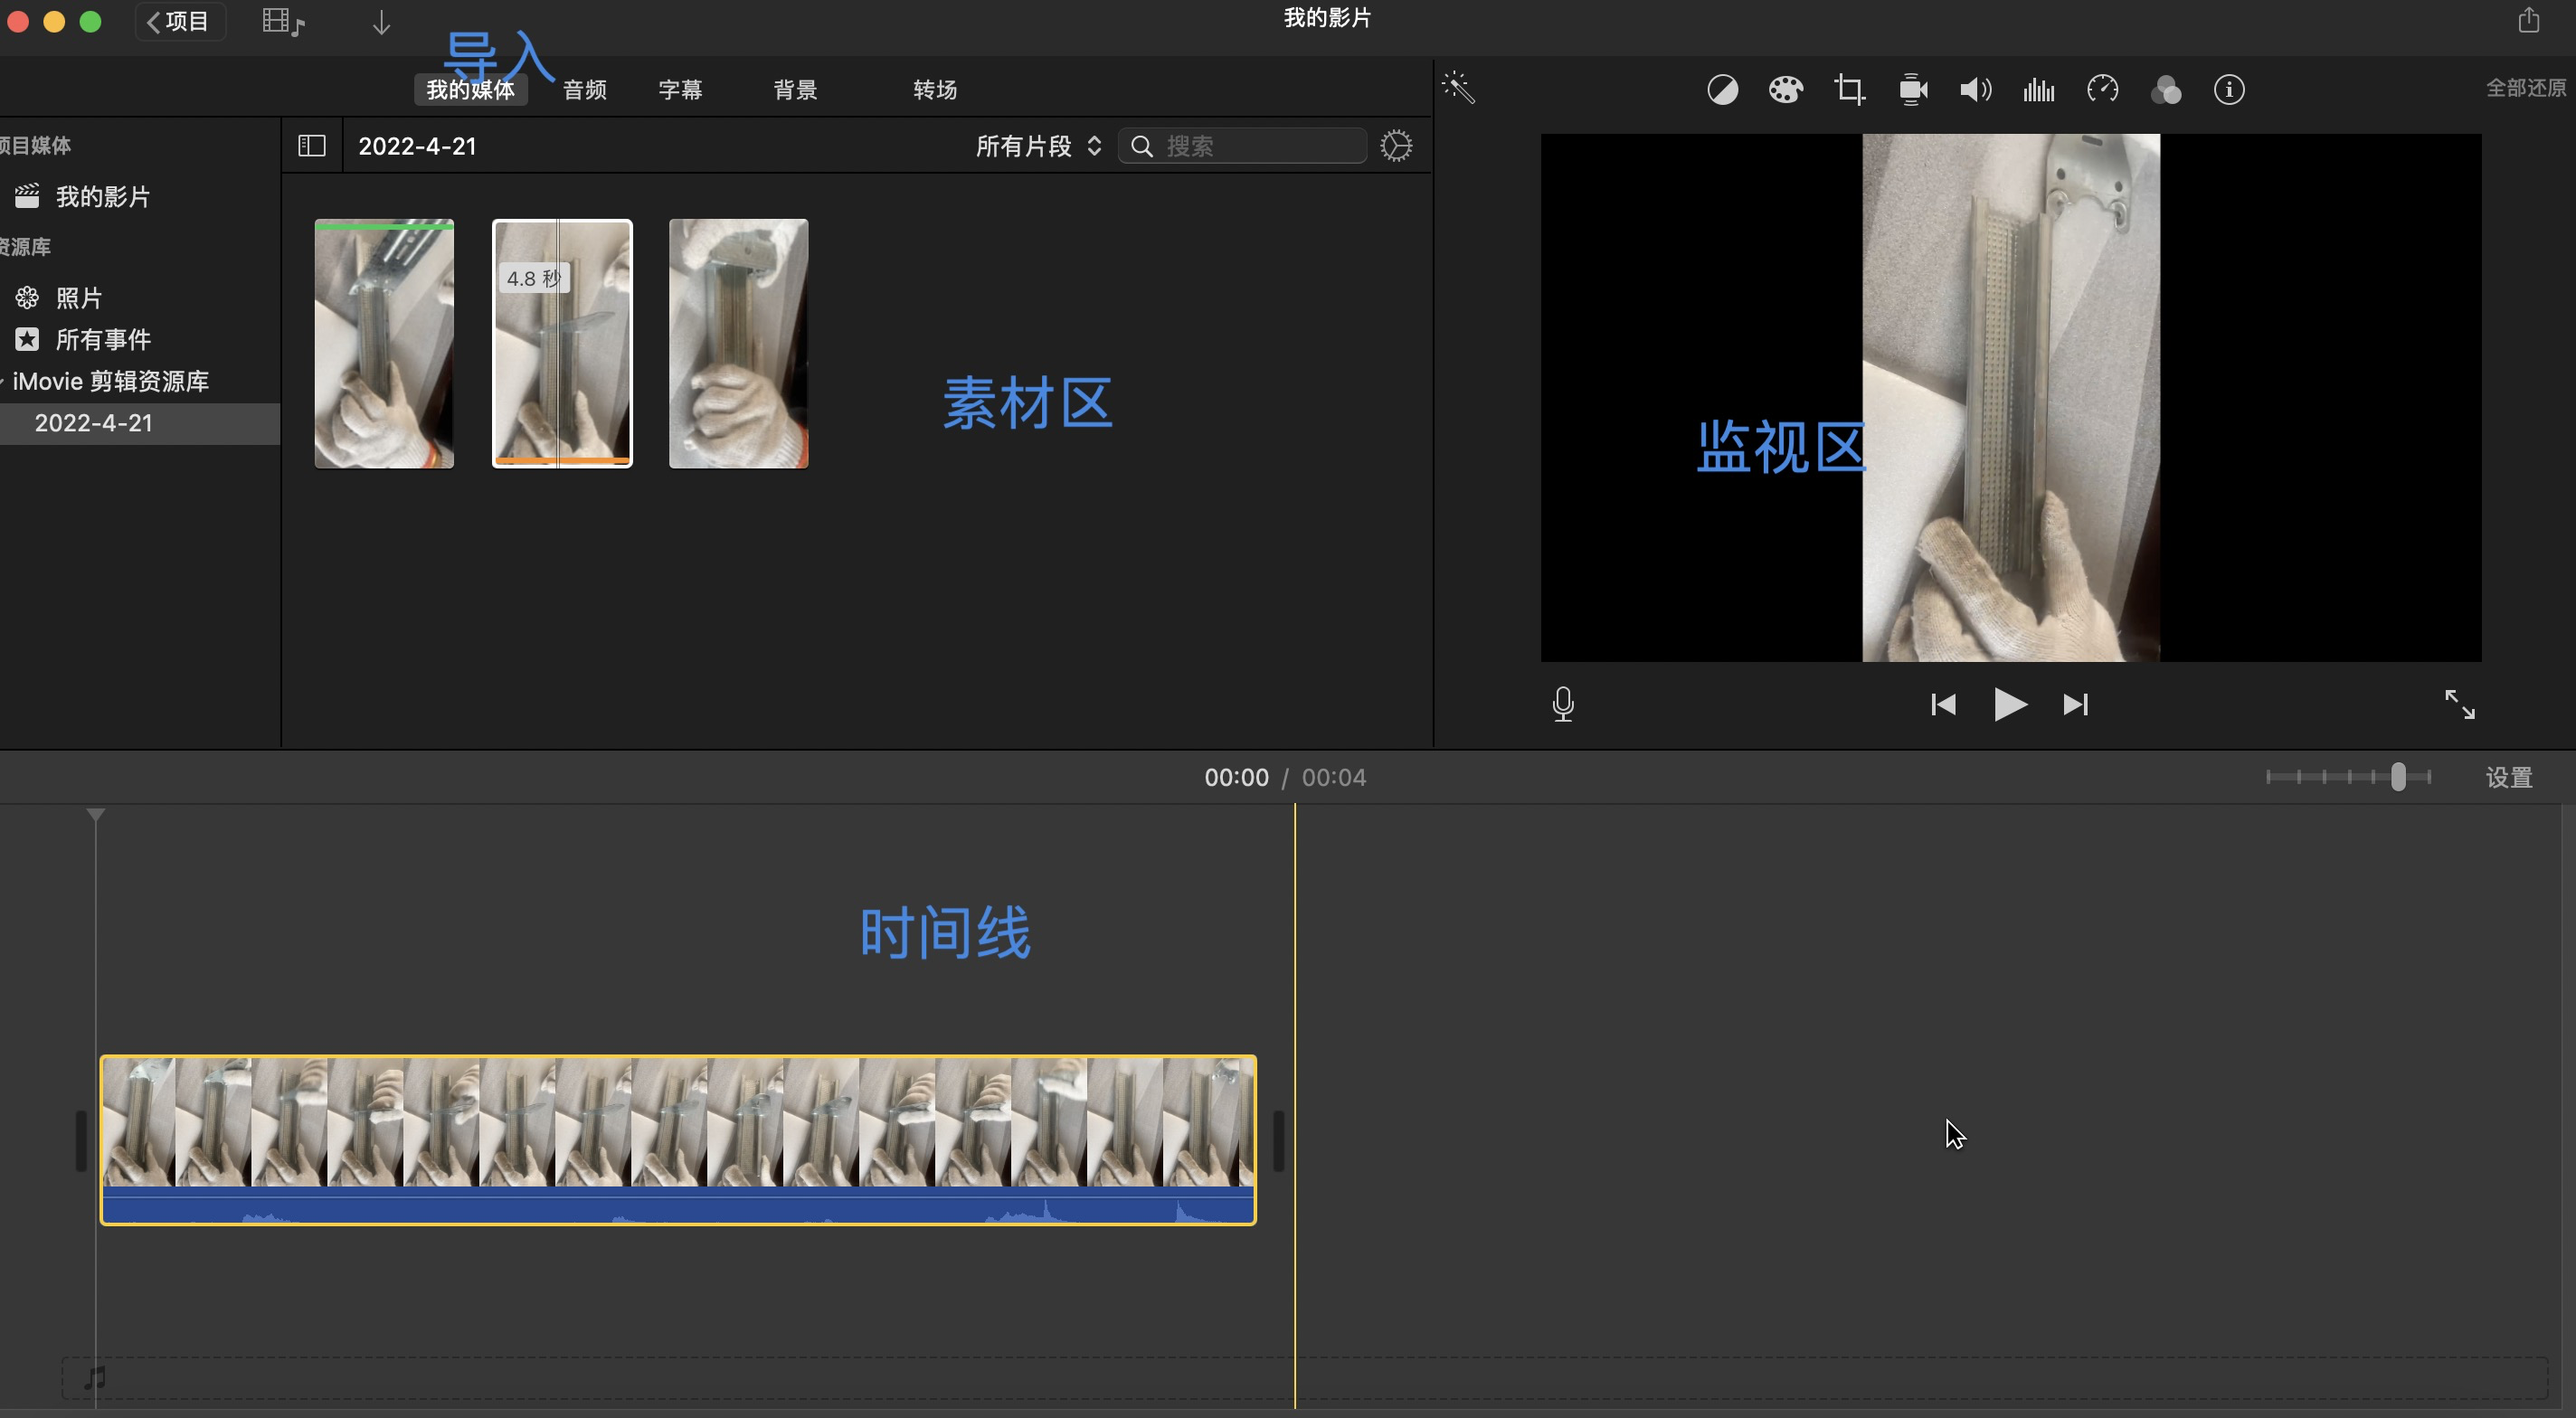2576x1418 pixels.
Task: Switch to the 背景 tab
Action: pos(795,90)
